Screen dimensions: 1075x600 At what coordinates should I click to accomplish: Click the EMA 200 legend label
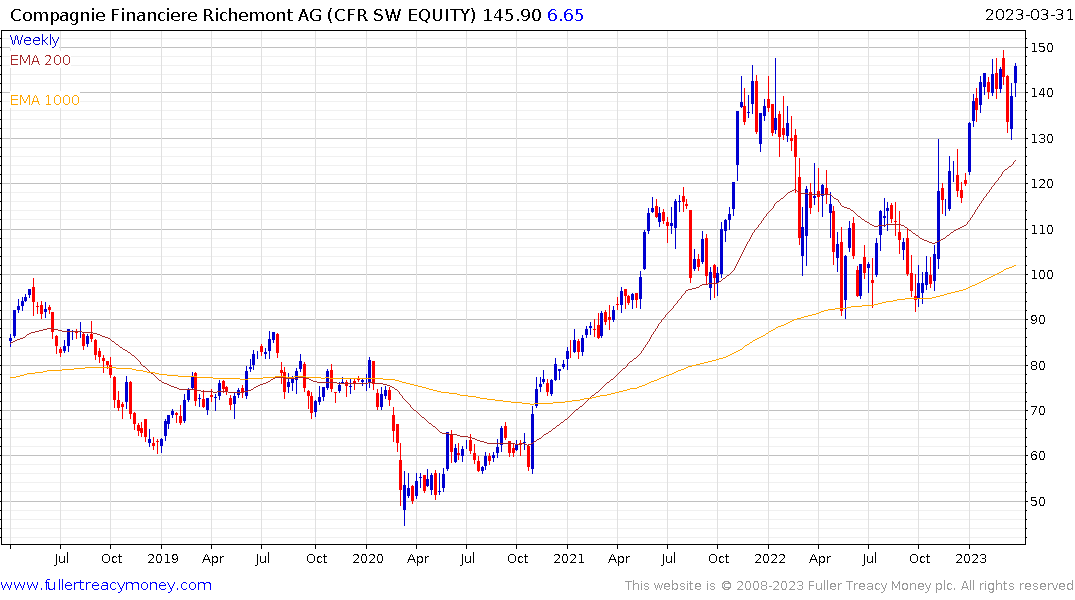40,60
